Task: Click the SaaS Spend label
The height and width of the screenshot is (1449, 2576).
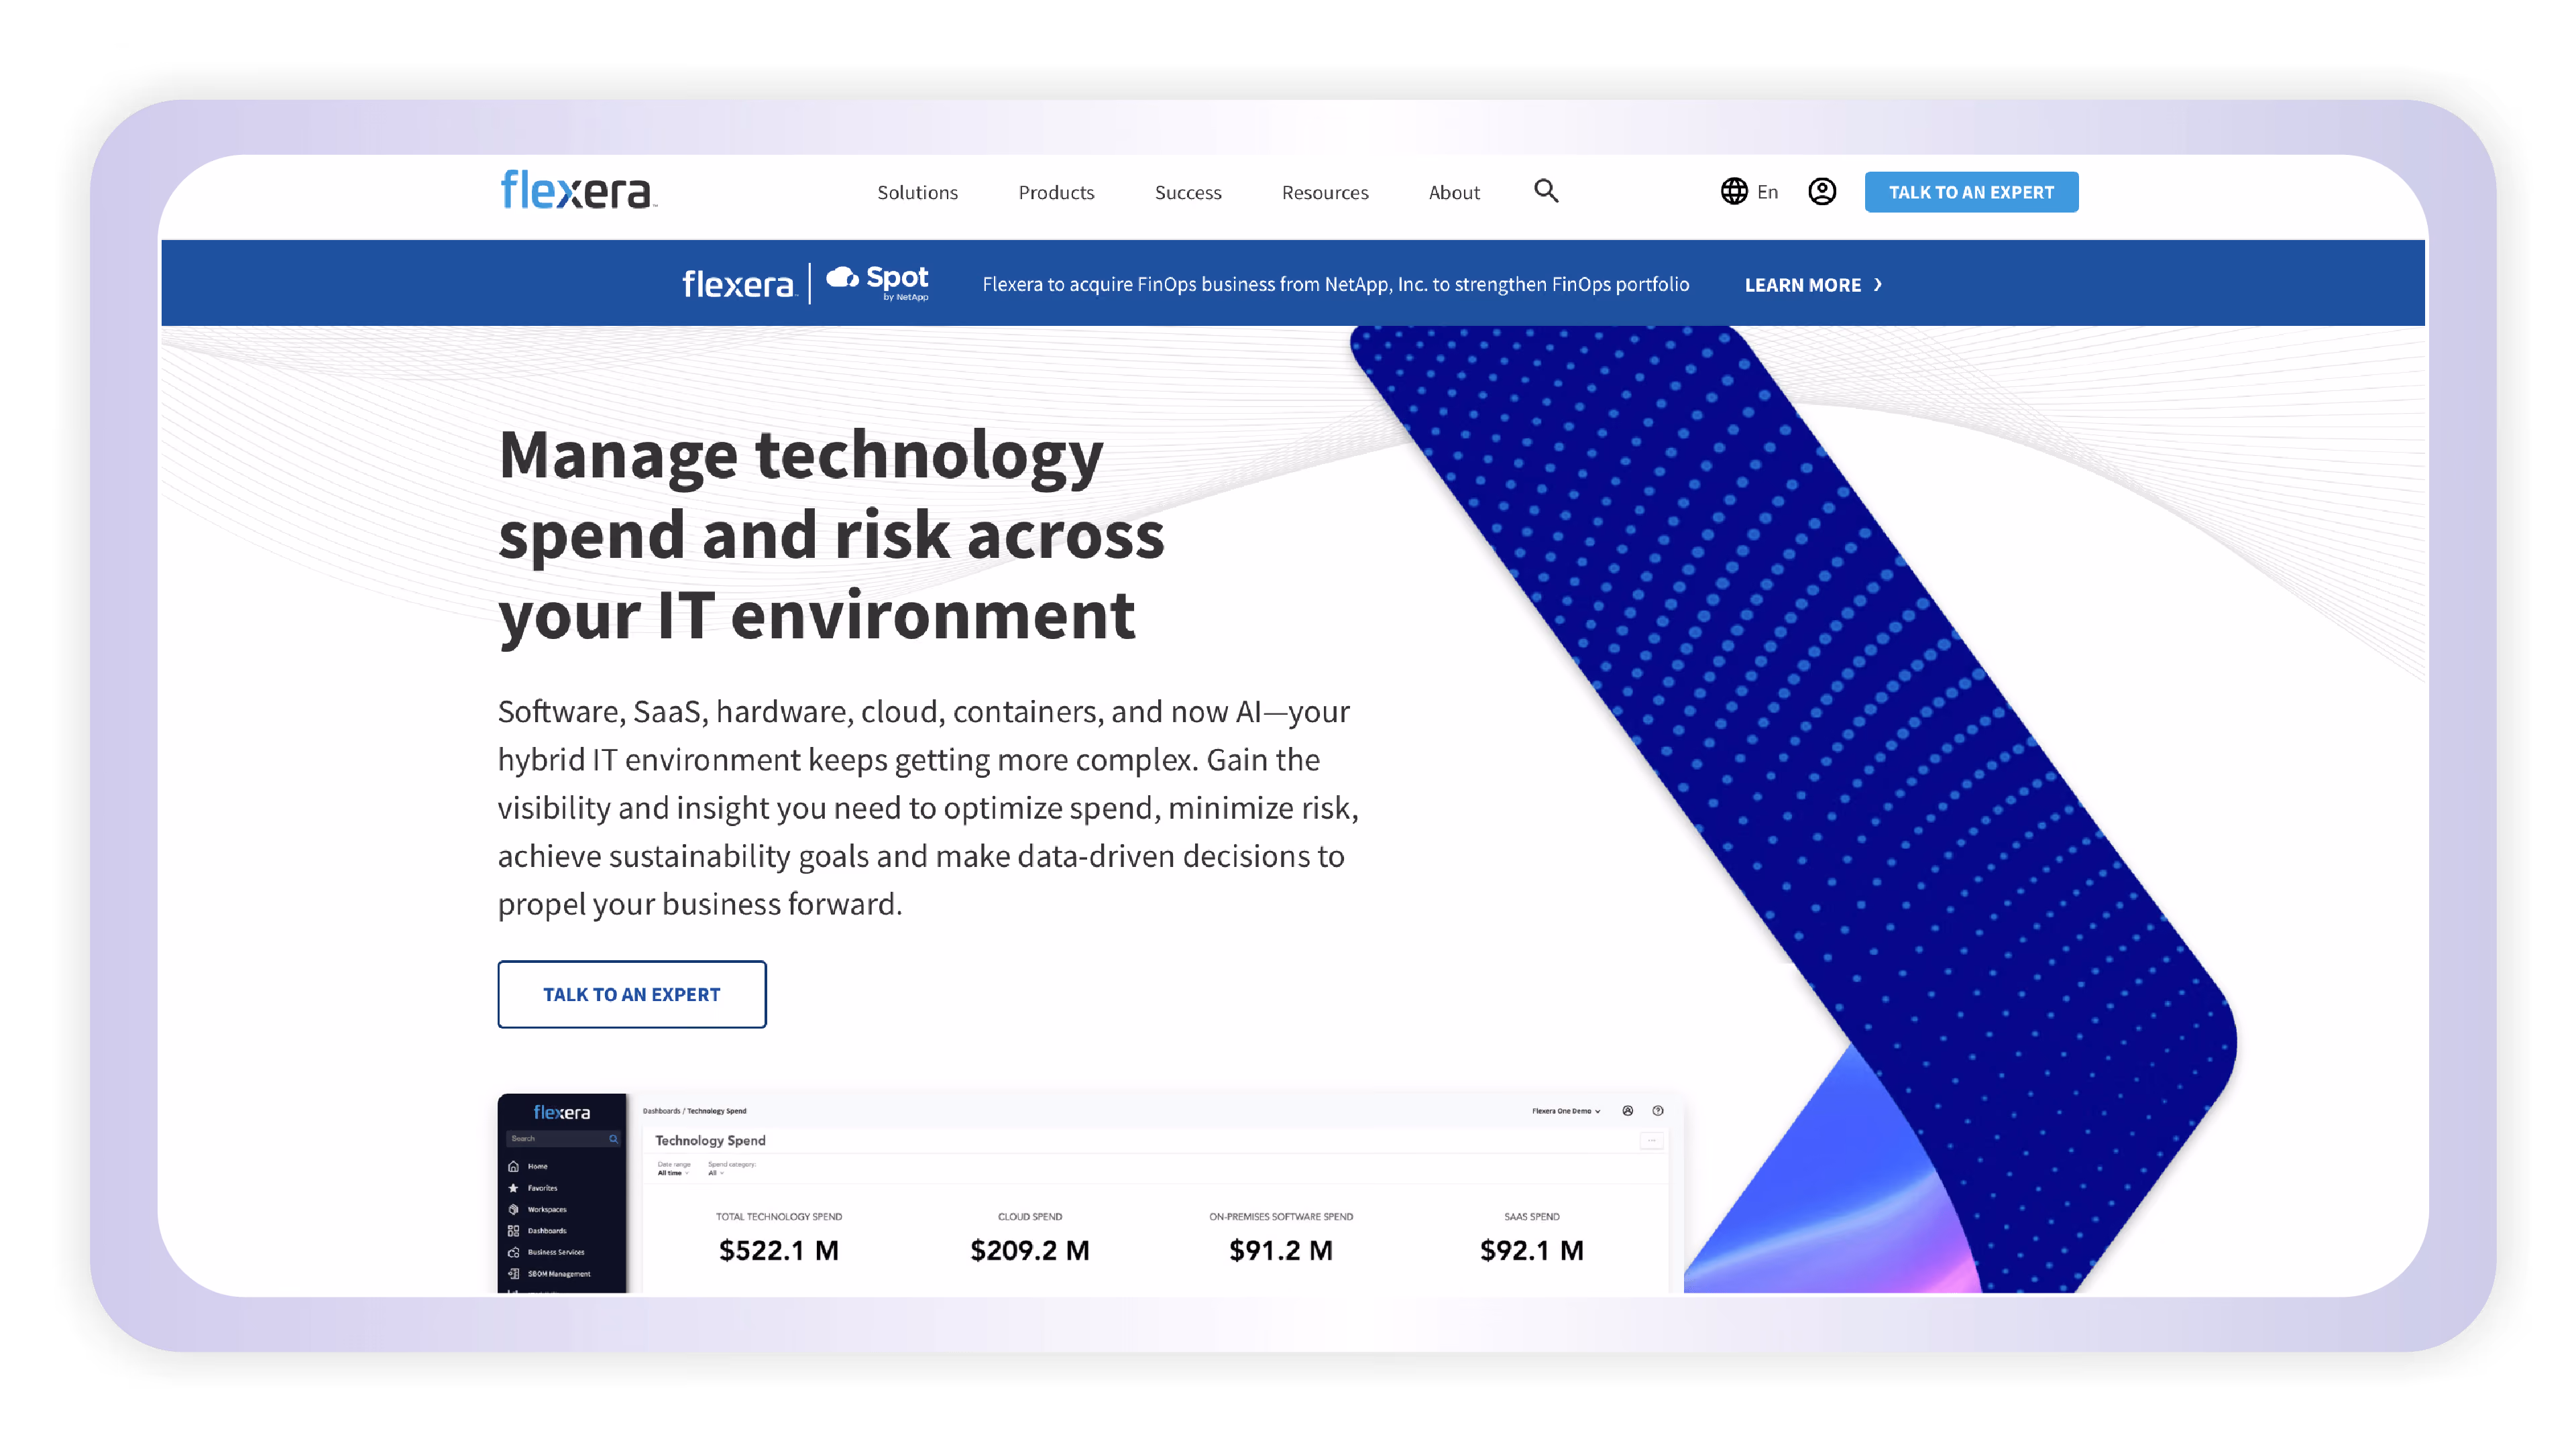Action: point(1532,1217)
